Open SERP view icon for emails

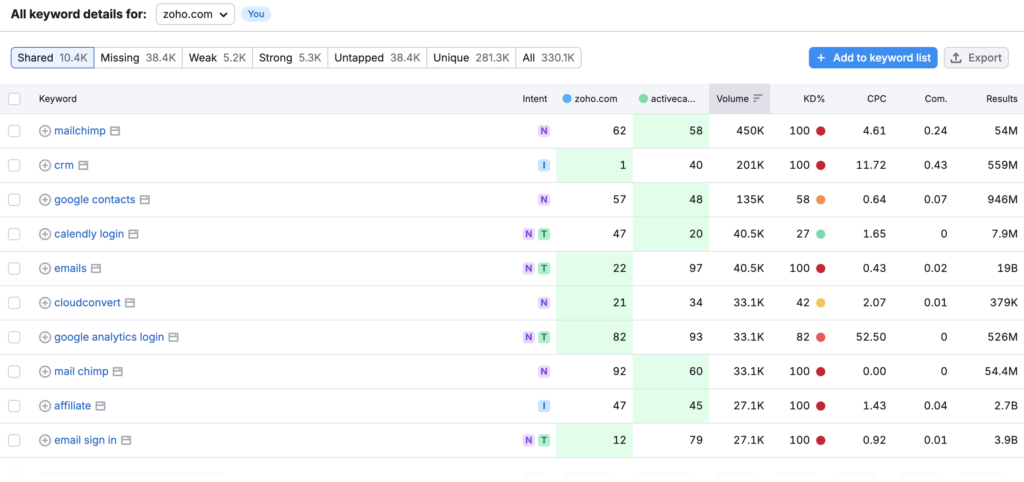coord(96,268)
